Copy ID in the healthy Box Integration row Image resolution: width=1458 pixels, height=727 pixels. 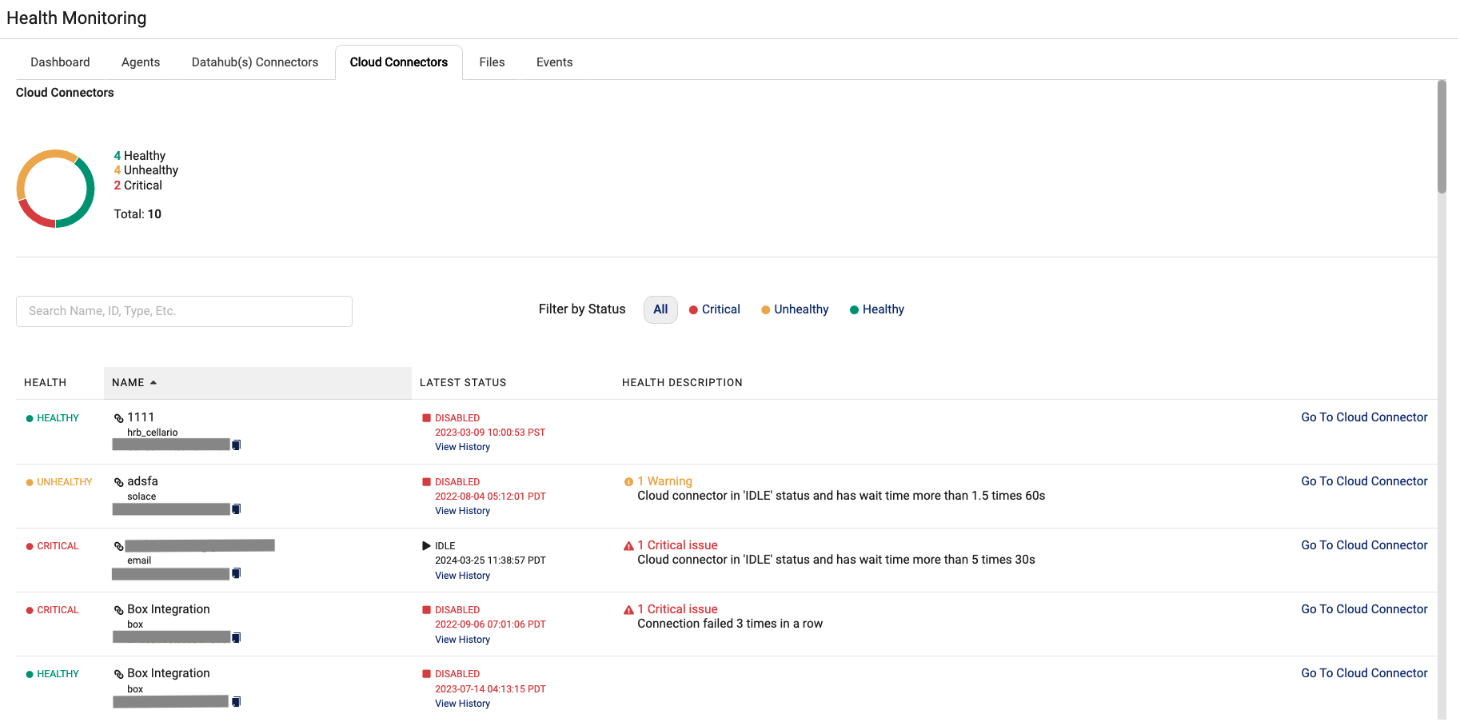[x=236, y=702]
